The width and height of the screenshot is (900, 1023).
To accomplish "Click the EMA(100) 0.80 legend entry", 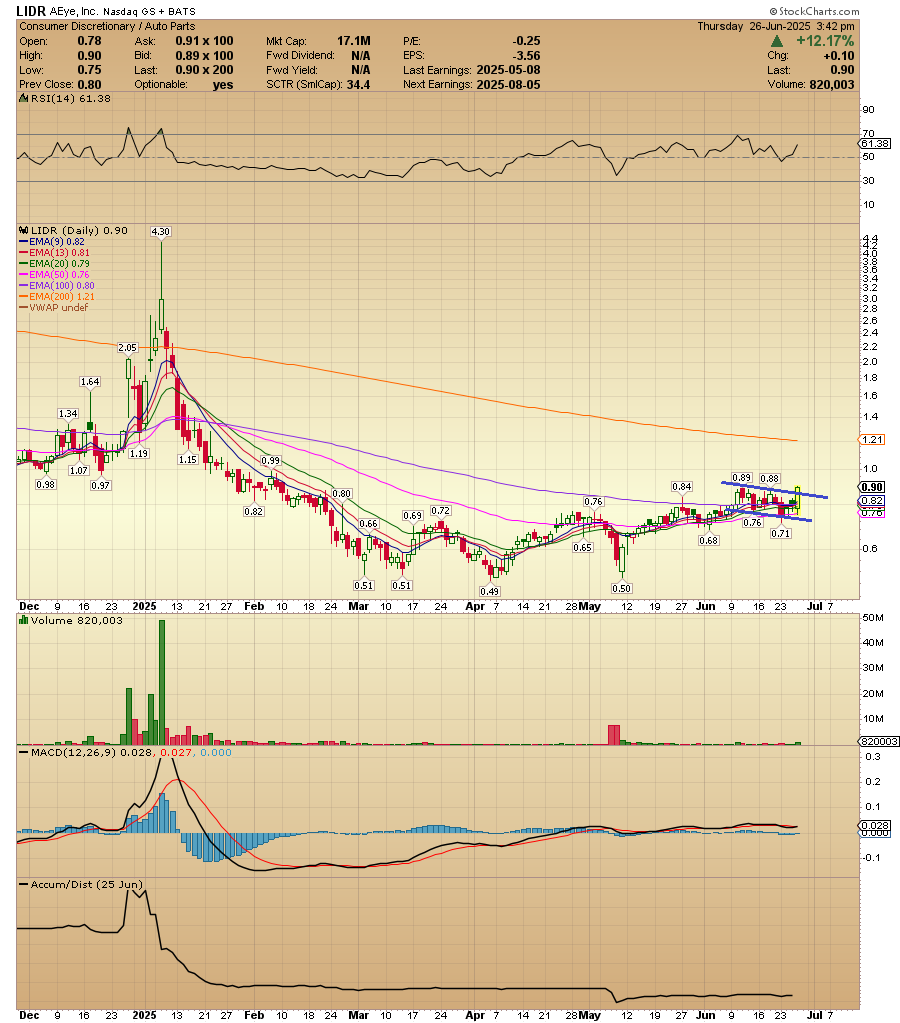I will (57, 286).
